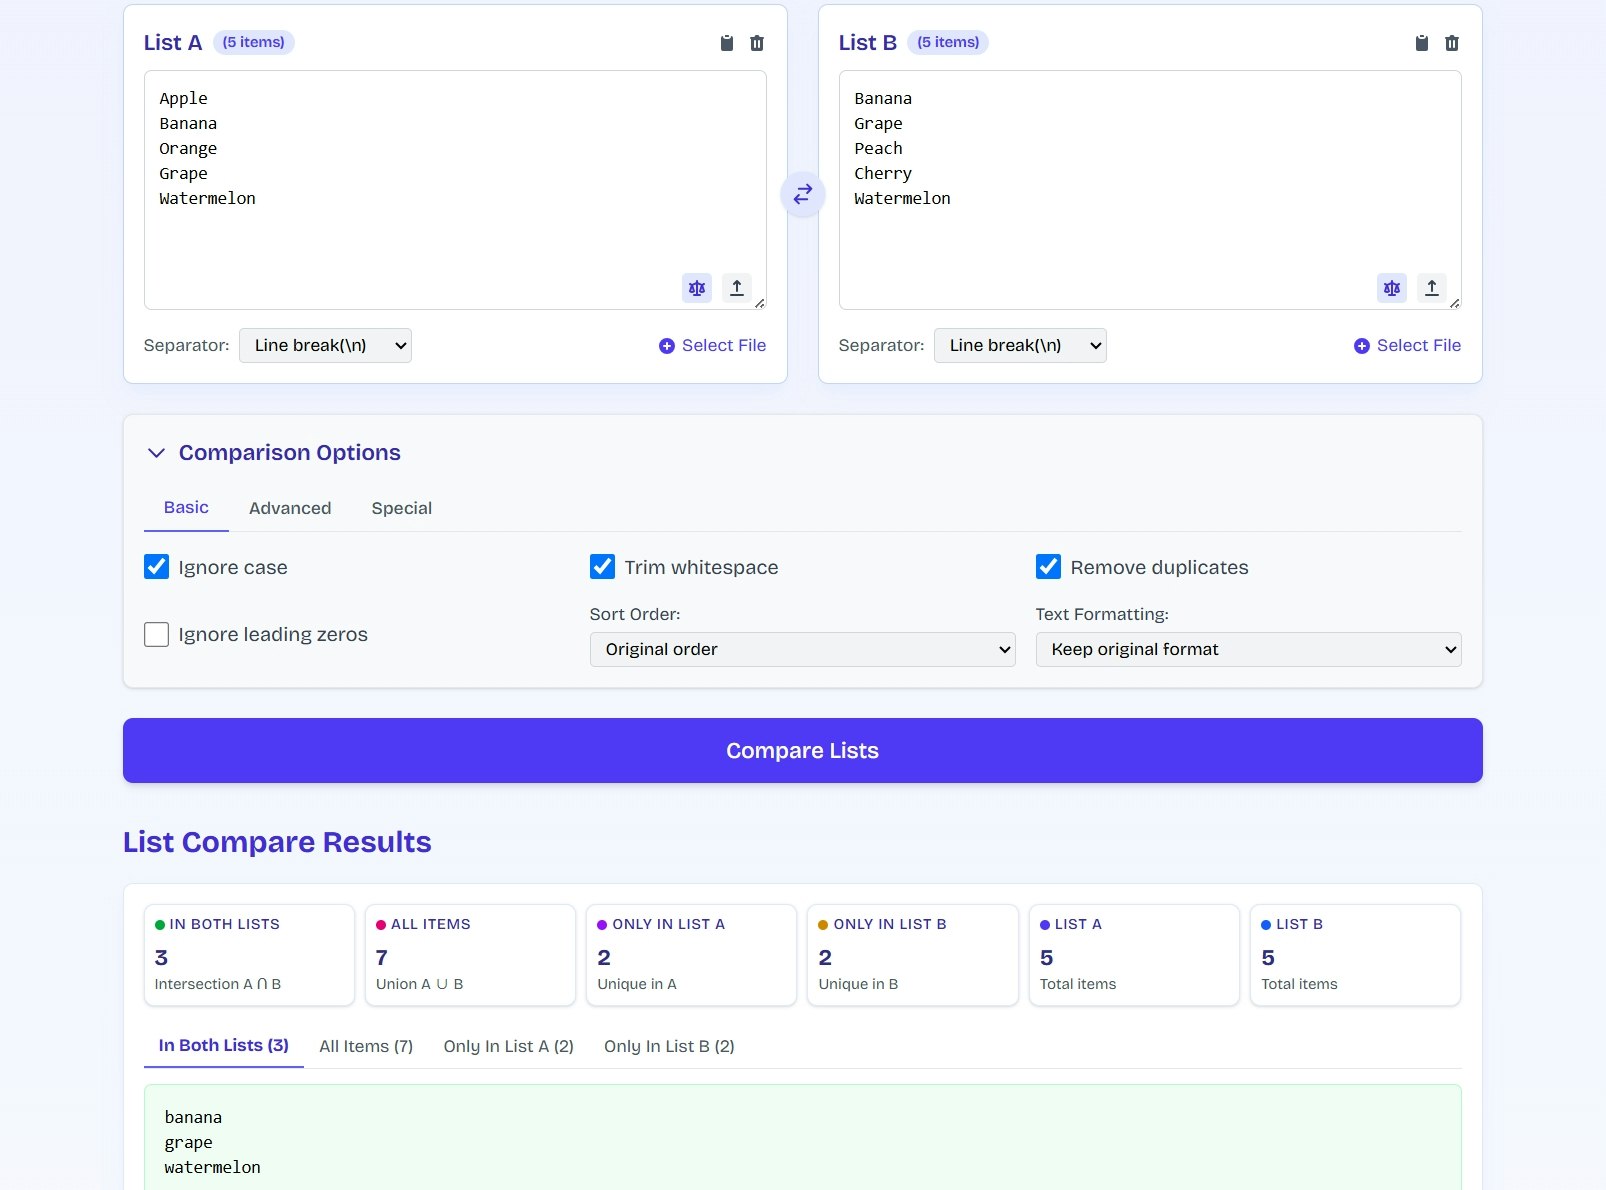
Task: Toggle Ignore case checkbox
Action: coord(157,567)
